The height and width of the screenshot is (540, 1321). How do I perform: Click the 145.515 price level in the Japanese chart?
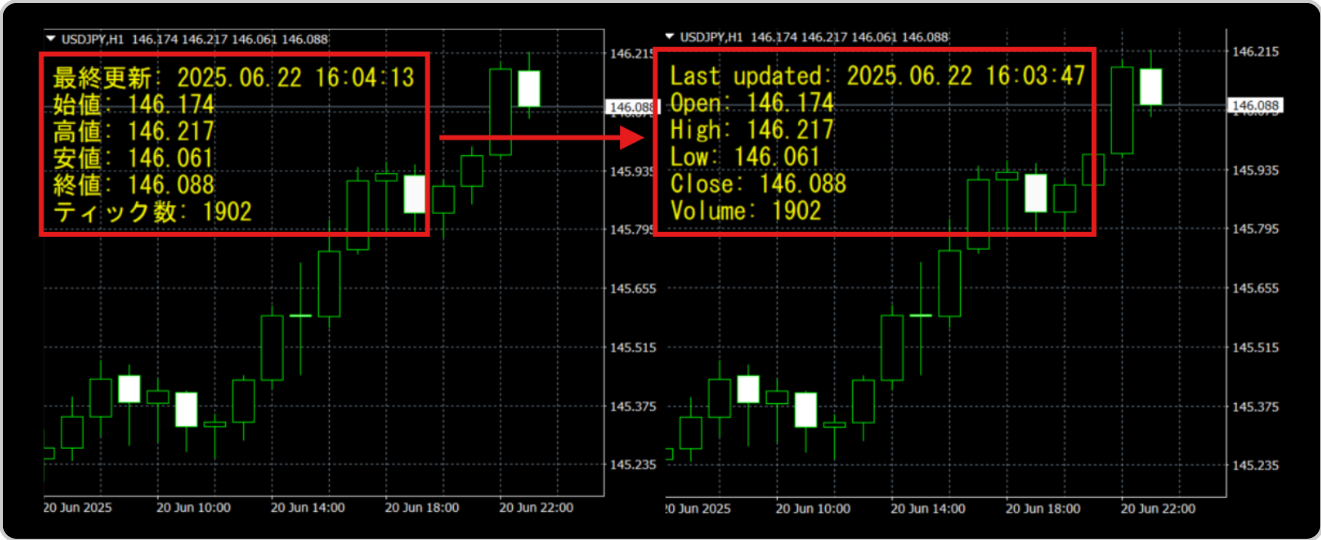(631, 348)
